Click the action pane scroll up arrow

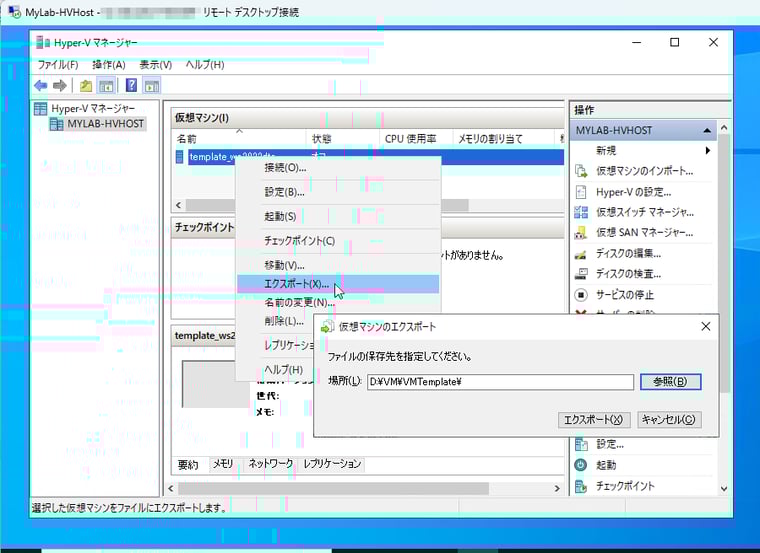724,128
